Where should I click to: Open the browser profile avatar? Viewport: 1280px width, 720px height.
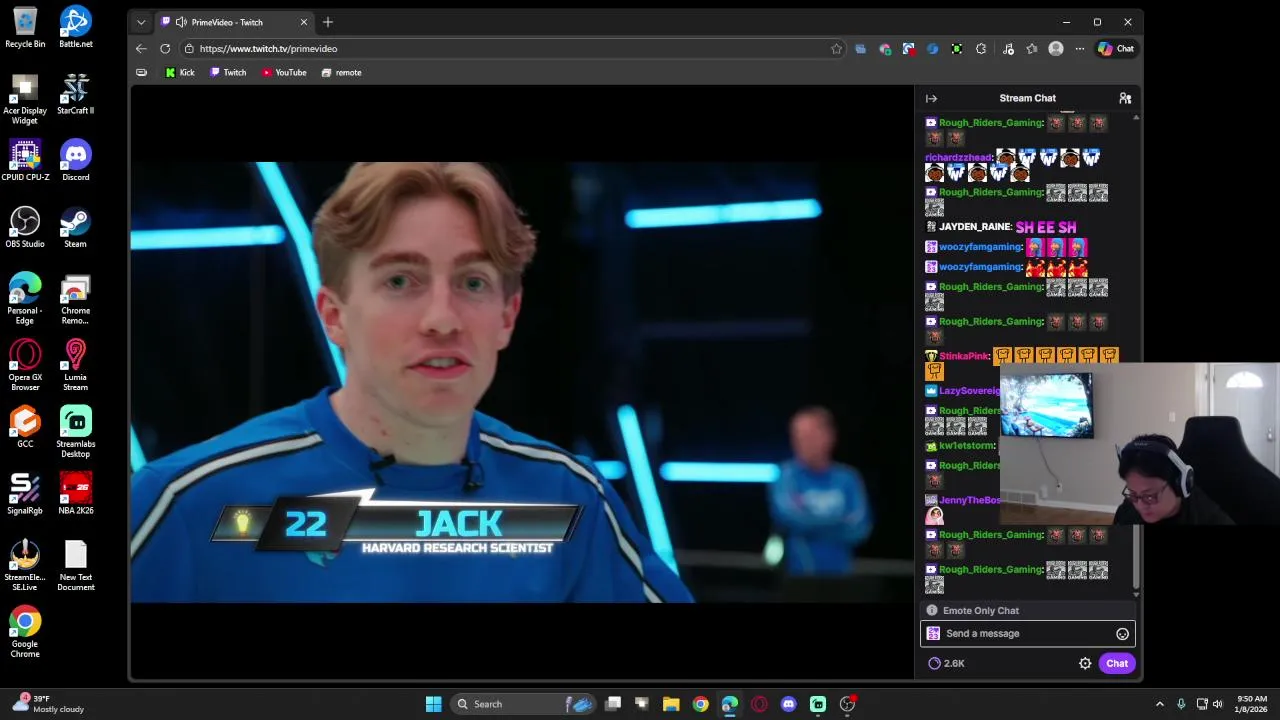tap(1056, 48)
